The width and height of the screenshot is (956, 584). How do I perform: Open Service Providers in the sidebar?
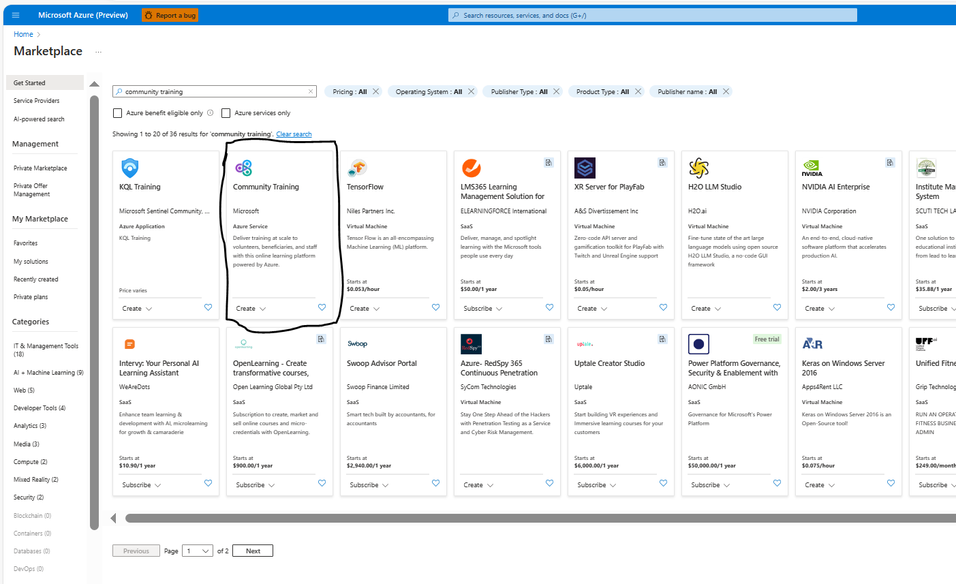(x=37, y=101)
